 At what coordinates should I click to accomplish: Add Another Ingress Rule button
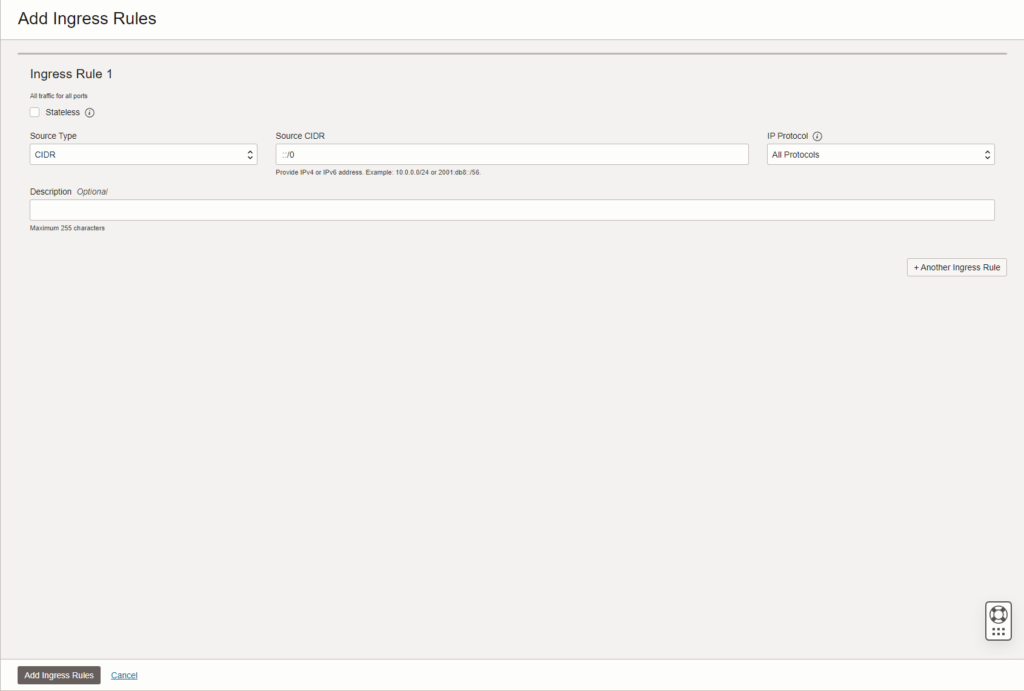(x=957, y=268)
